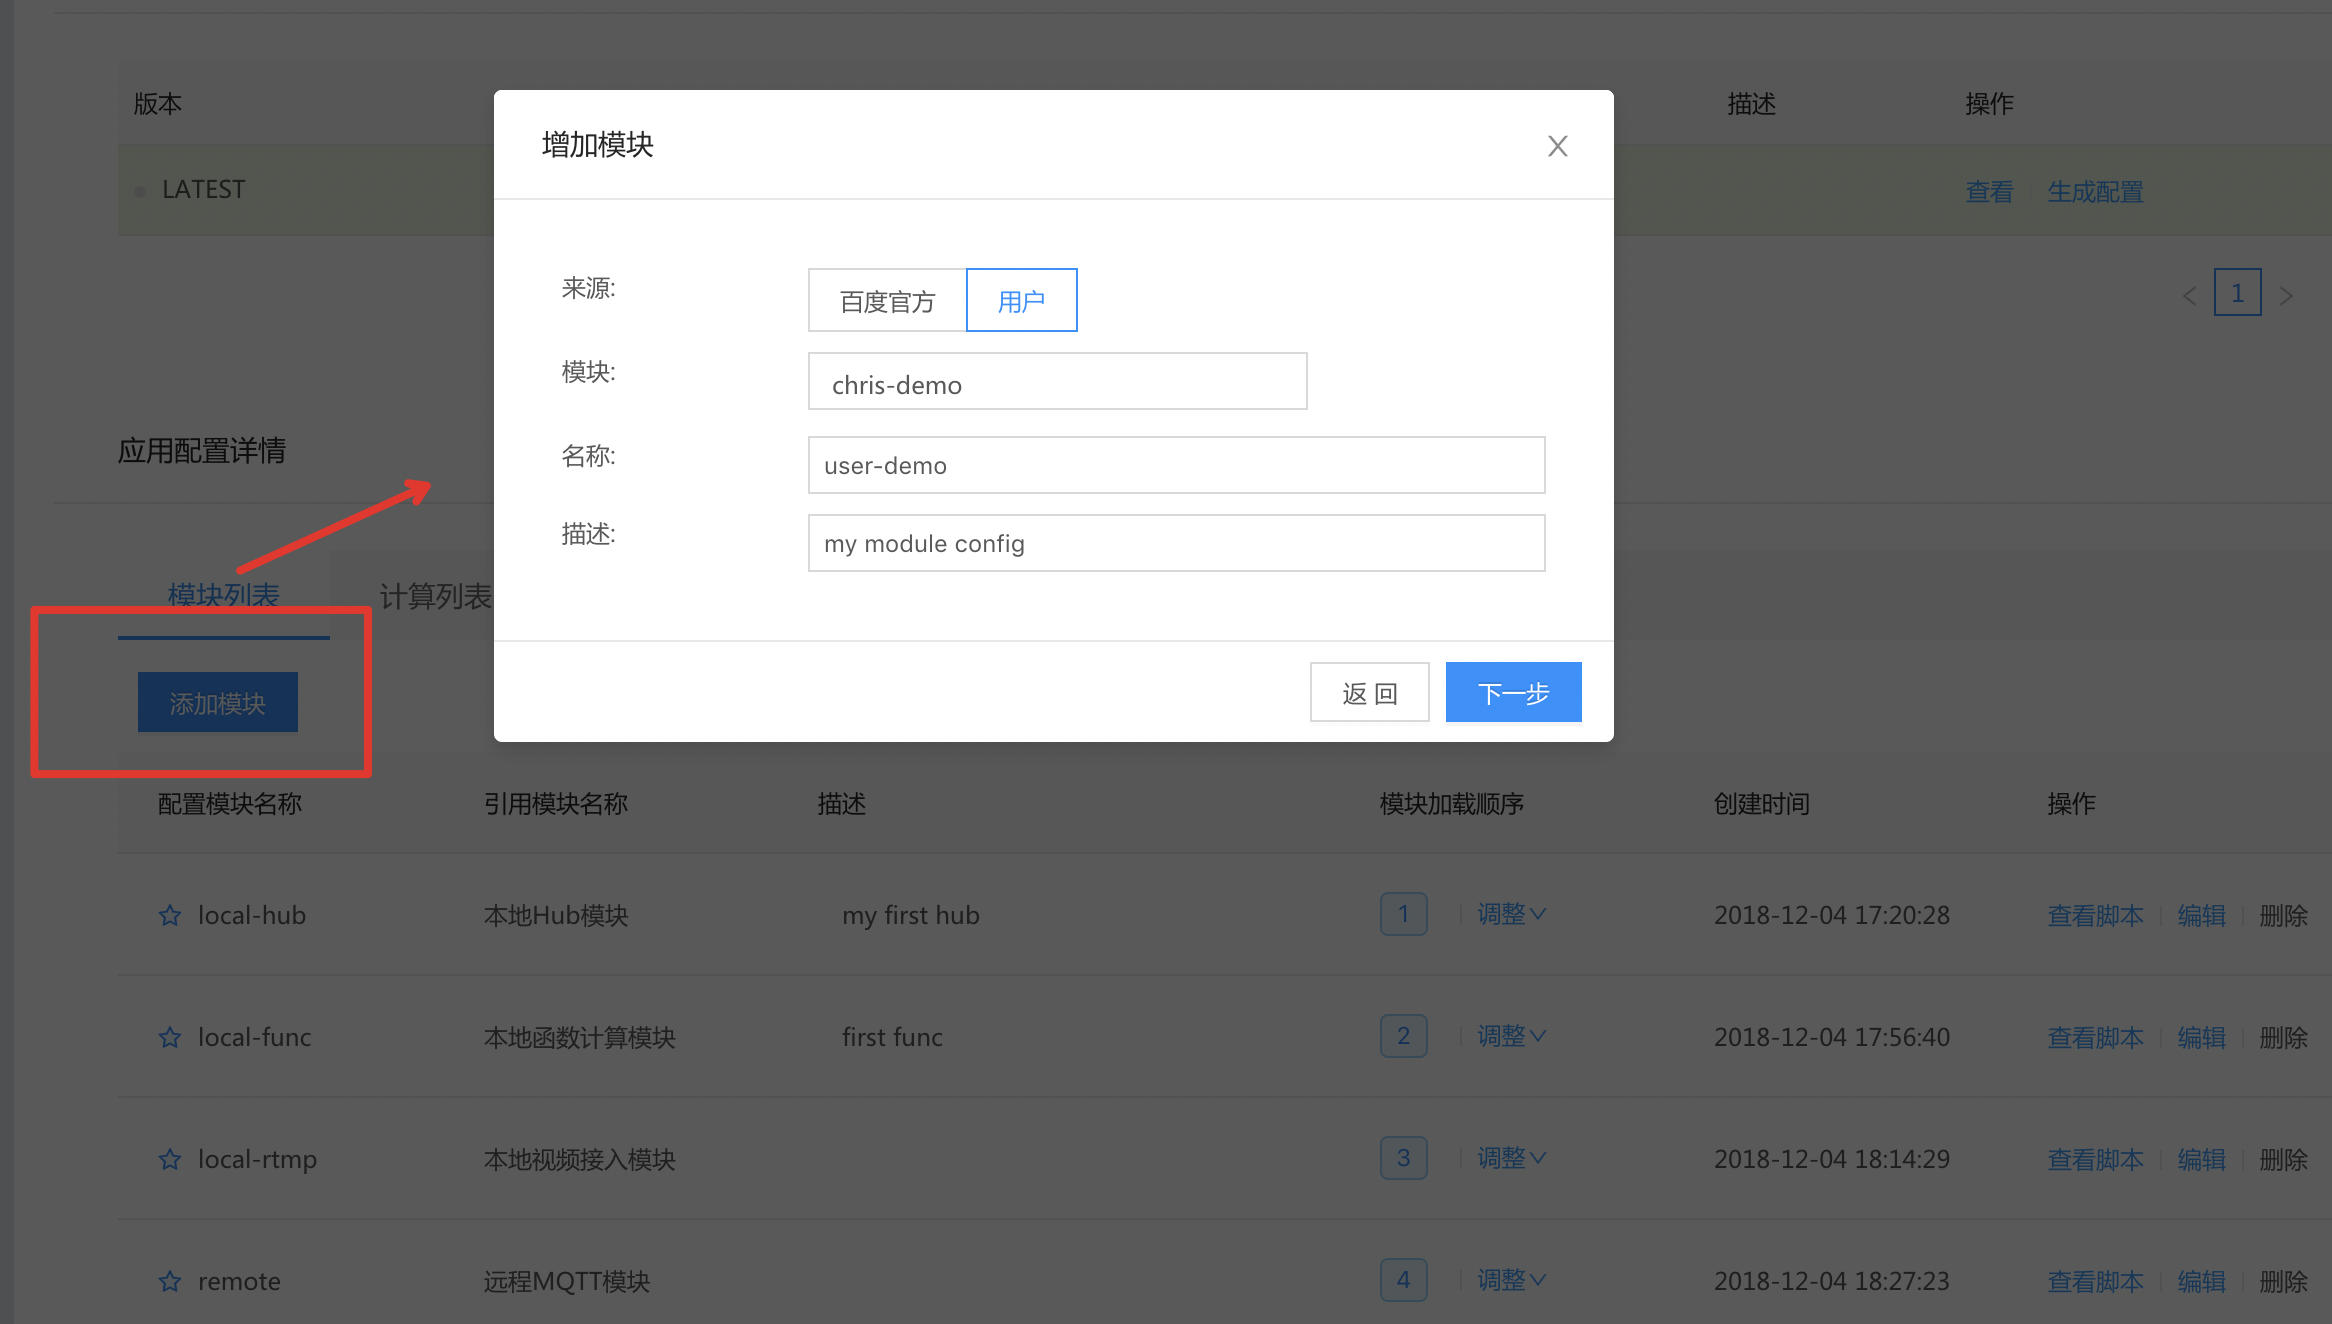Click the star icon beside local-func
The width and height of the screenshot is (2332, 1324).
(170, 1037)
